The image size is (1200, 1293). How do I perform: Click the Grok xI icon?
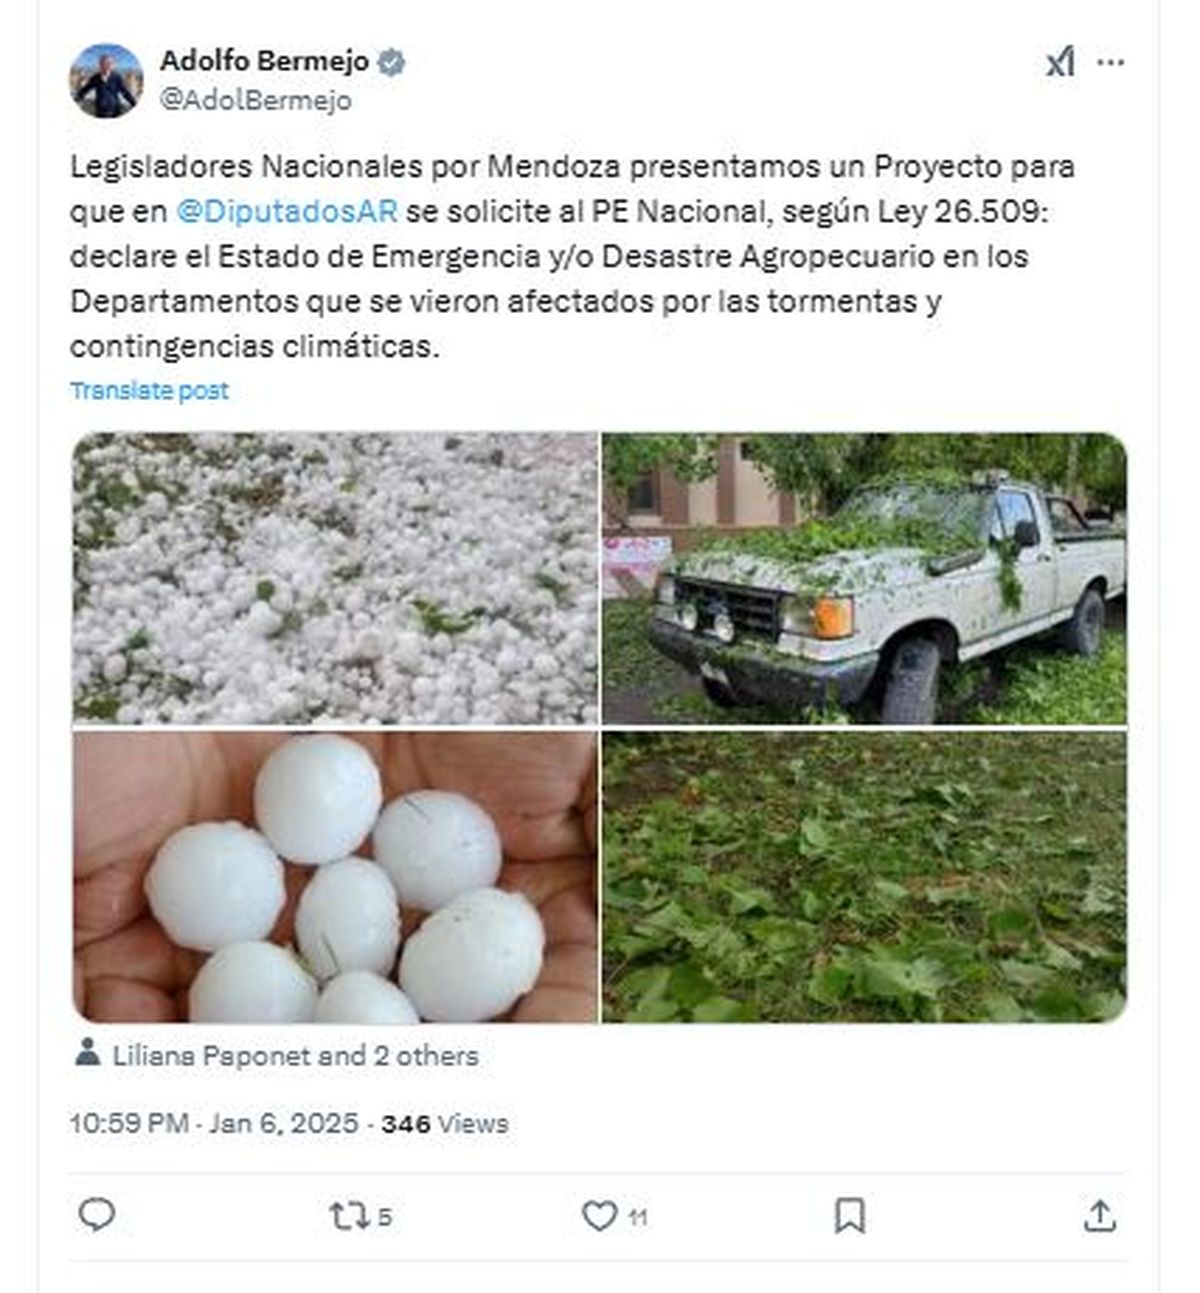coord(1060,63)
